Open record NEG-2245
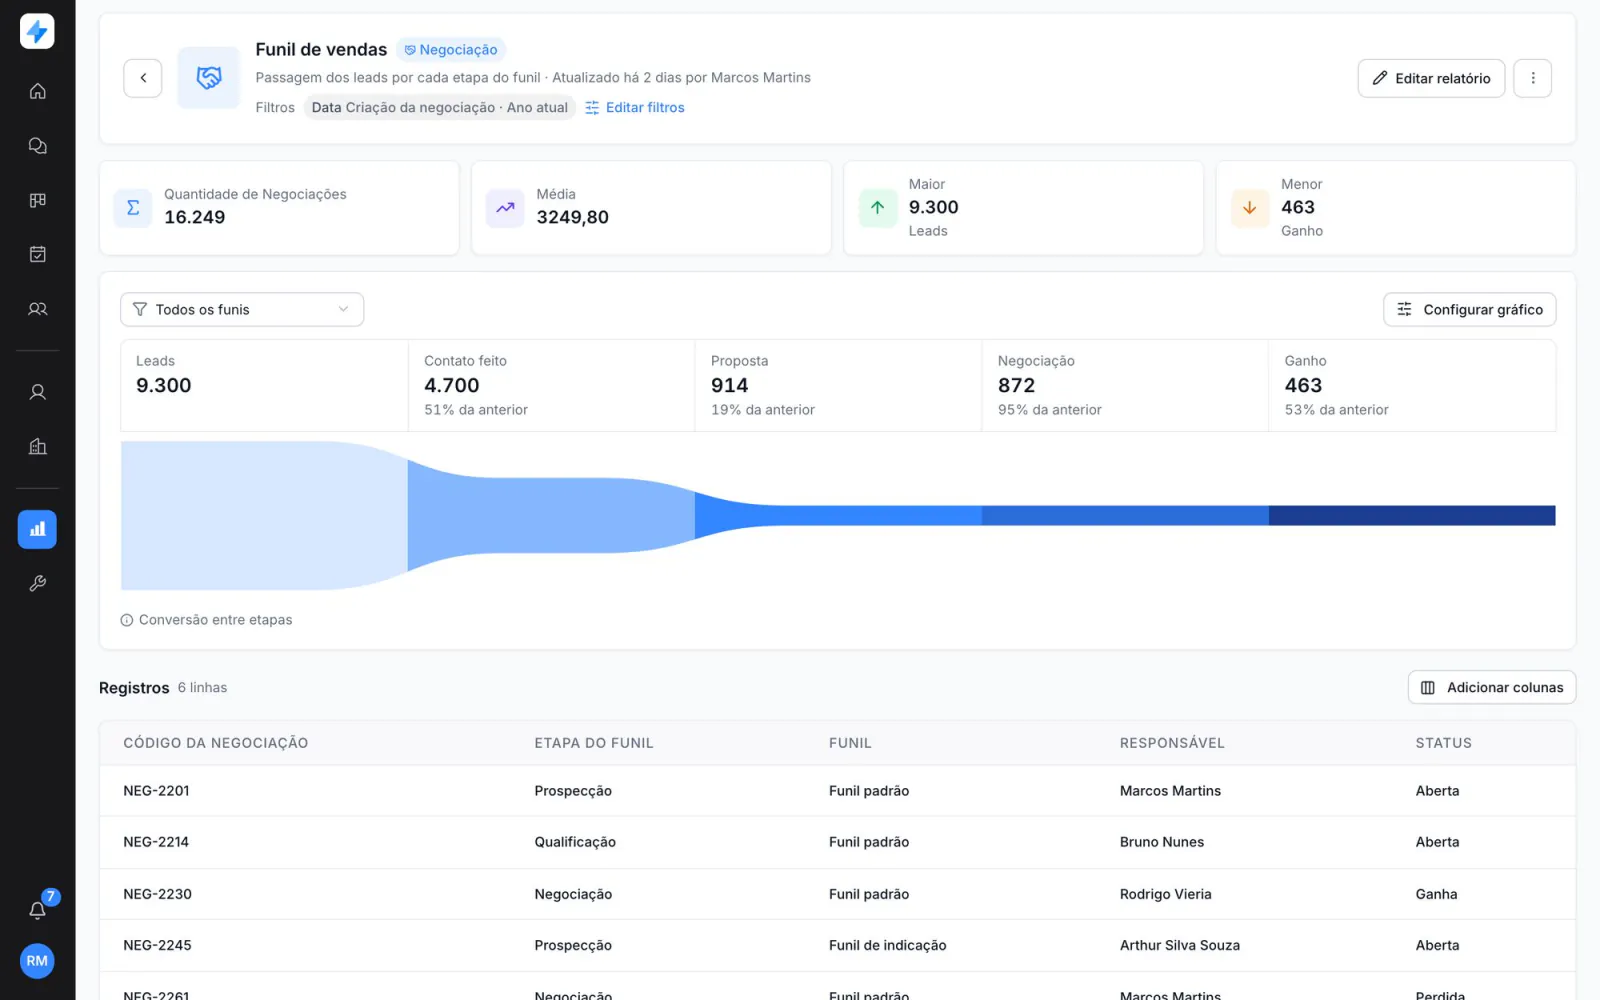1600x1000 pixels. pos(837,945)
